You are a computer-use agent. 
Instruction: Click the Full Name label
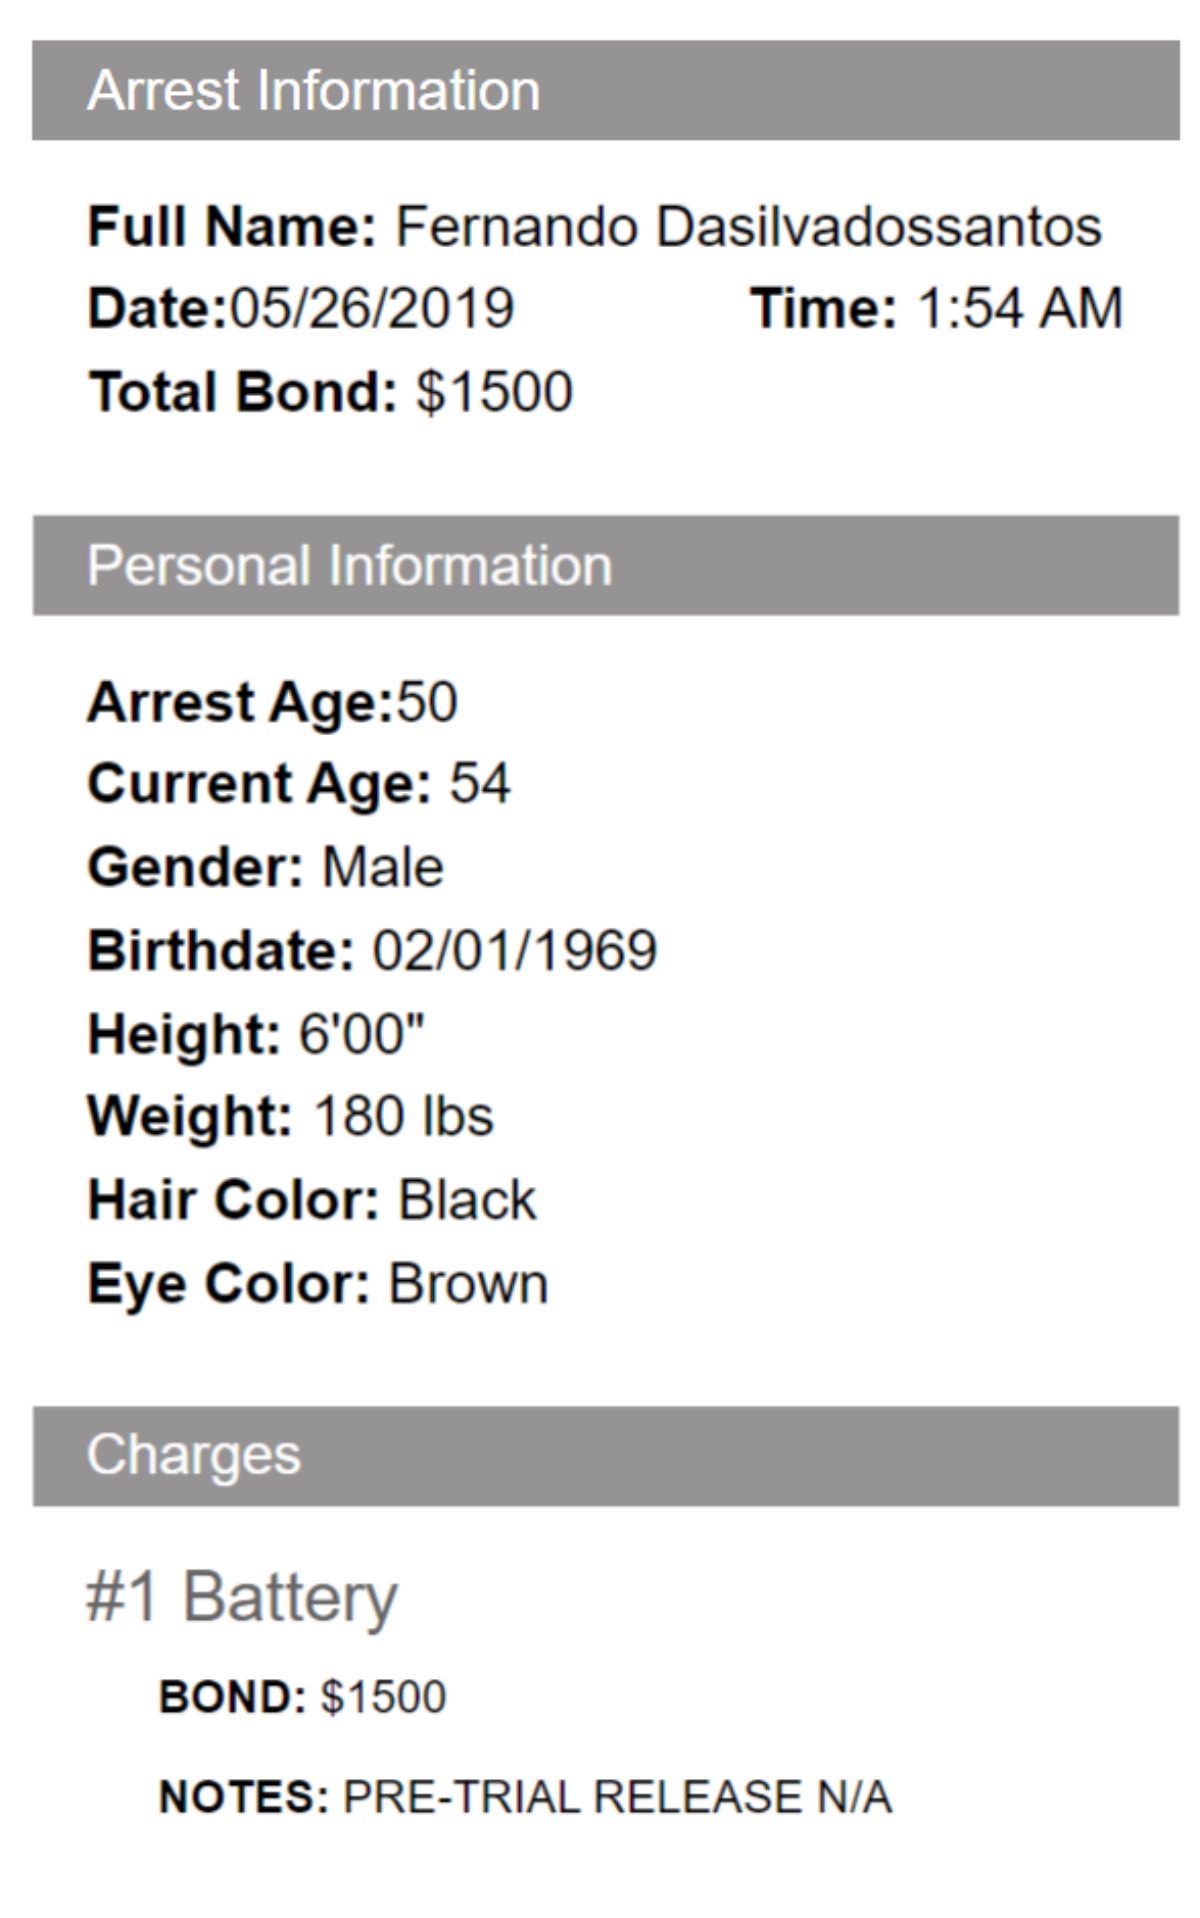(232, 226)
